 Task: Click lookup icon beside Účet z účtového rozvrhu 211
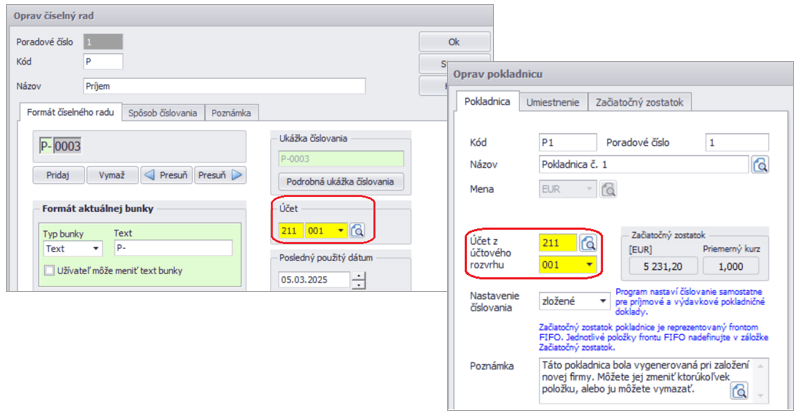click(x=589, y=243)
